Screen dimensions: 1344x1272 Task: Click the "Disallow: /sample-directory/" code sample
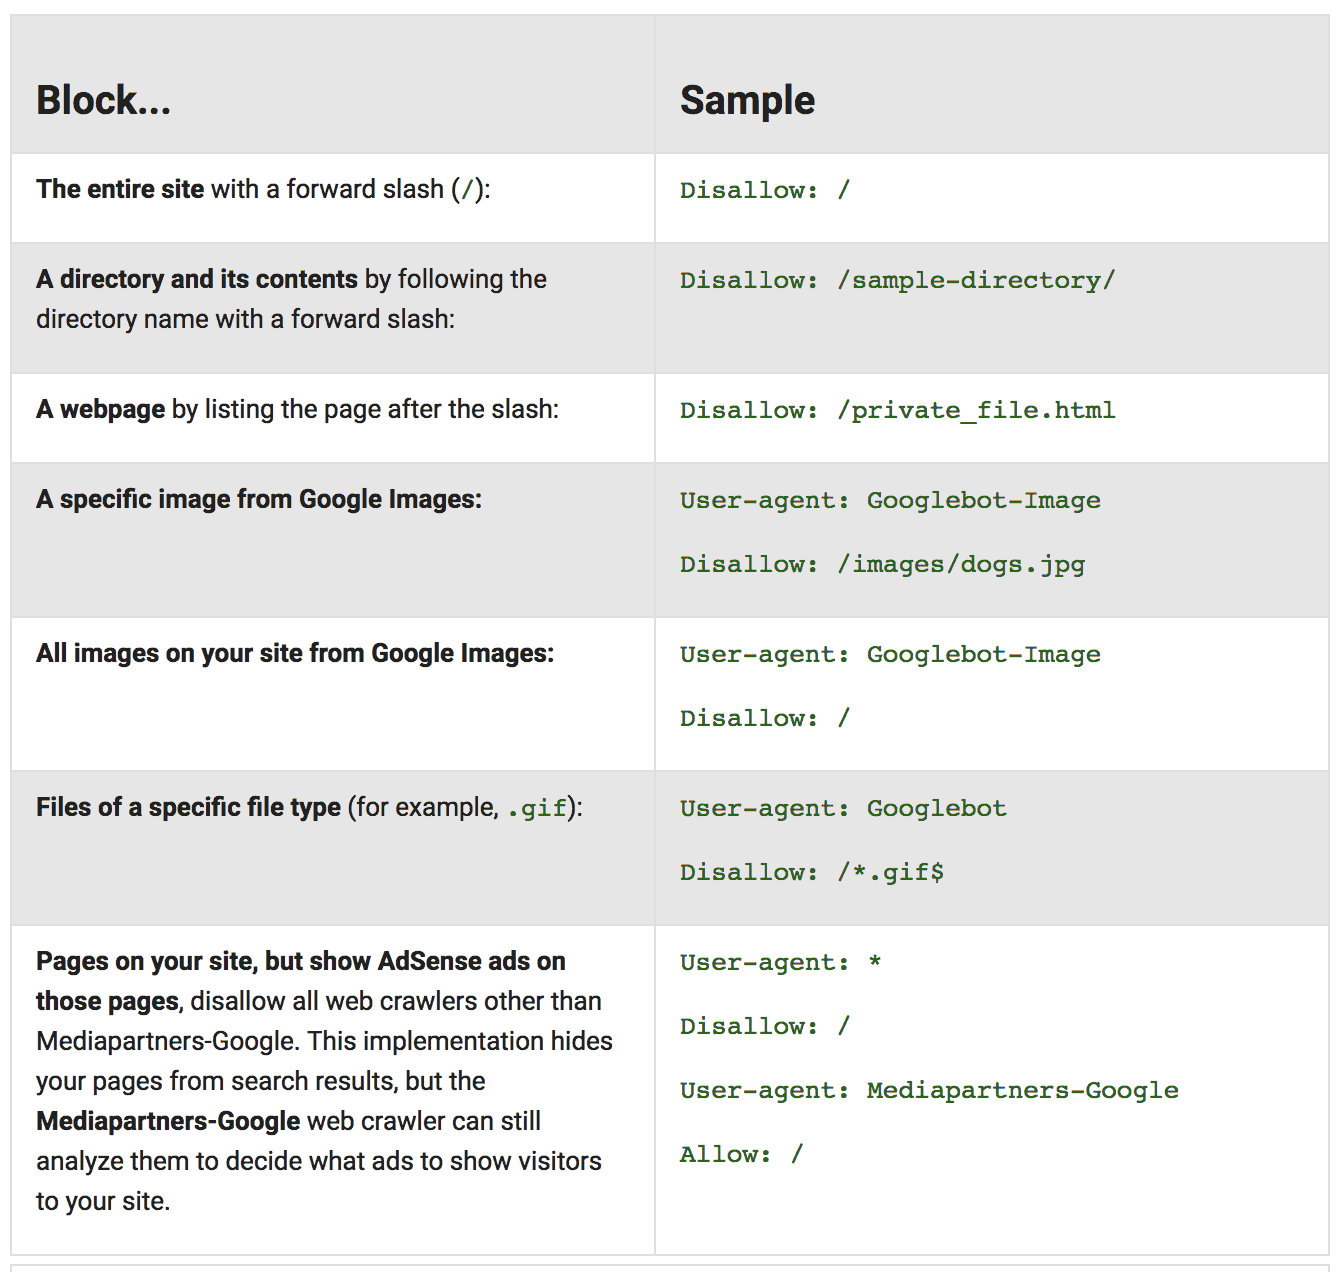pos(897,280)
